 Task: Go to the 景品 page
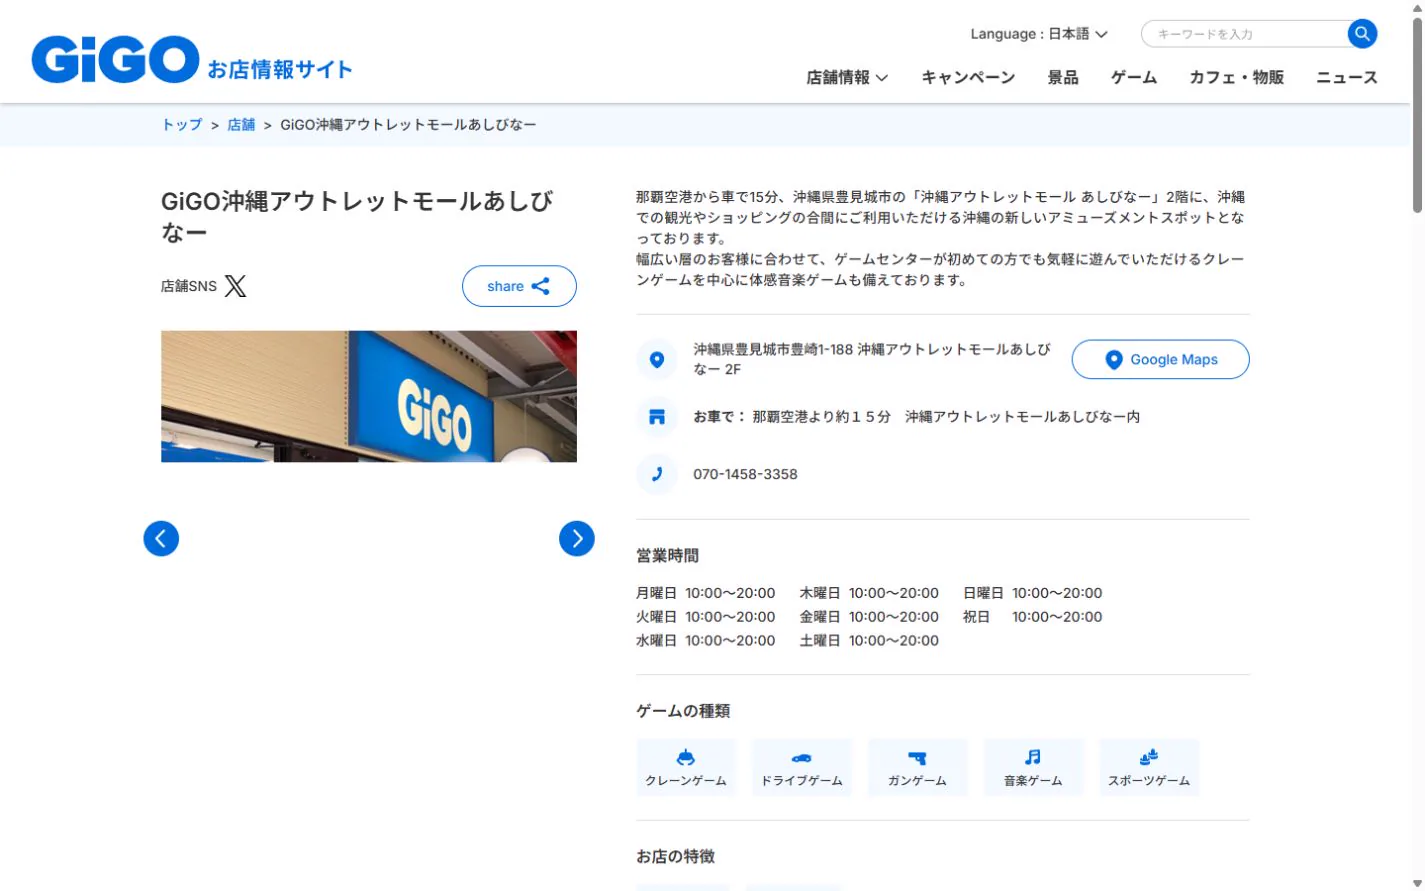pos(1063,77)
